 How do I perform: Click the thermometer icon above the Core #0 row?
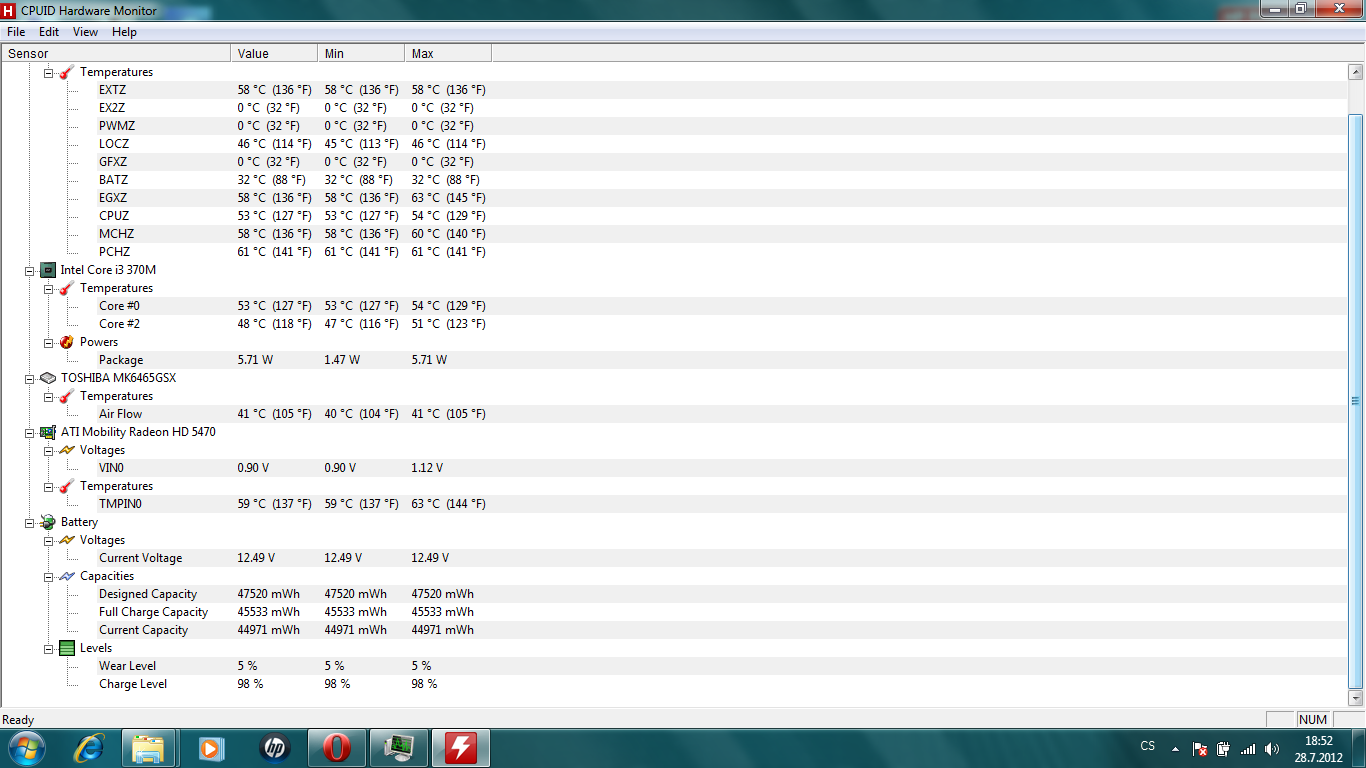coord(67,288)
